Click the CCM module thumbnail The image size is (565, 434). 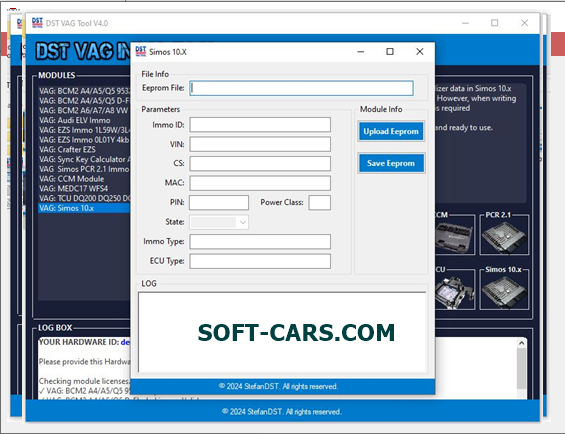pyautogui.click(x=454, y=236)
